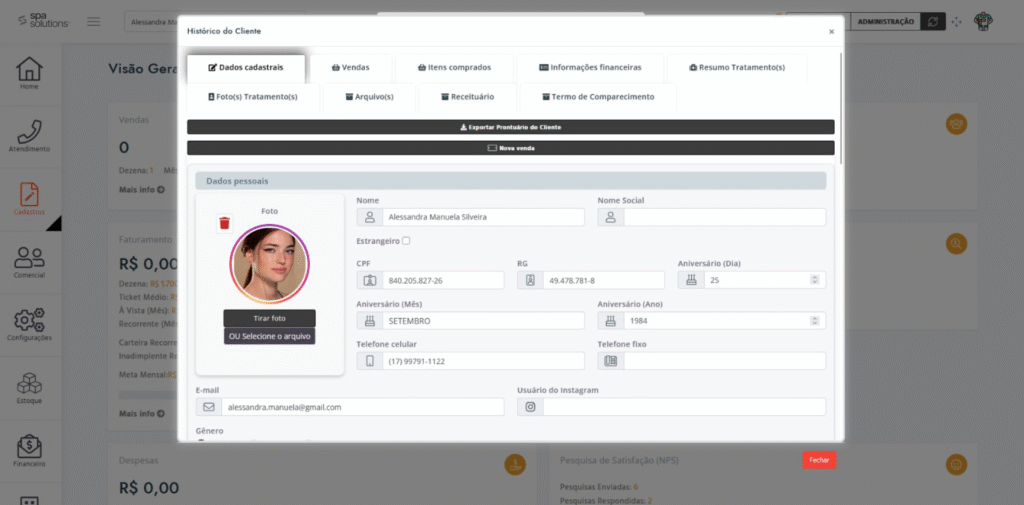
Task: Switch to the Vendas tab
Action: click(350, 68)
